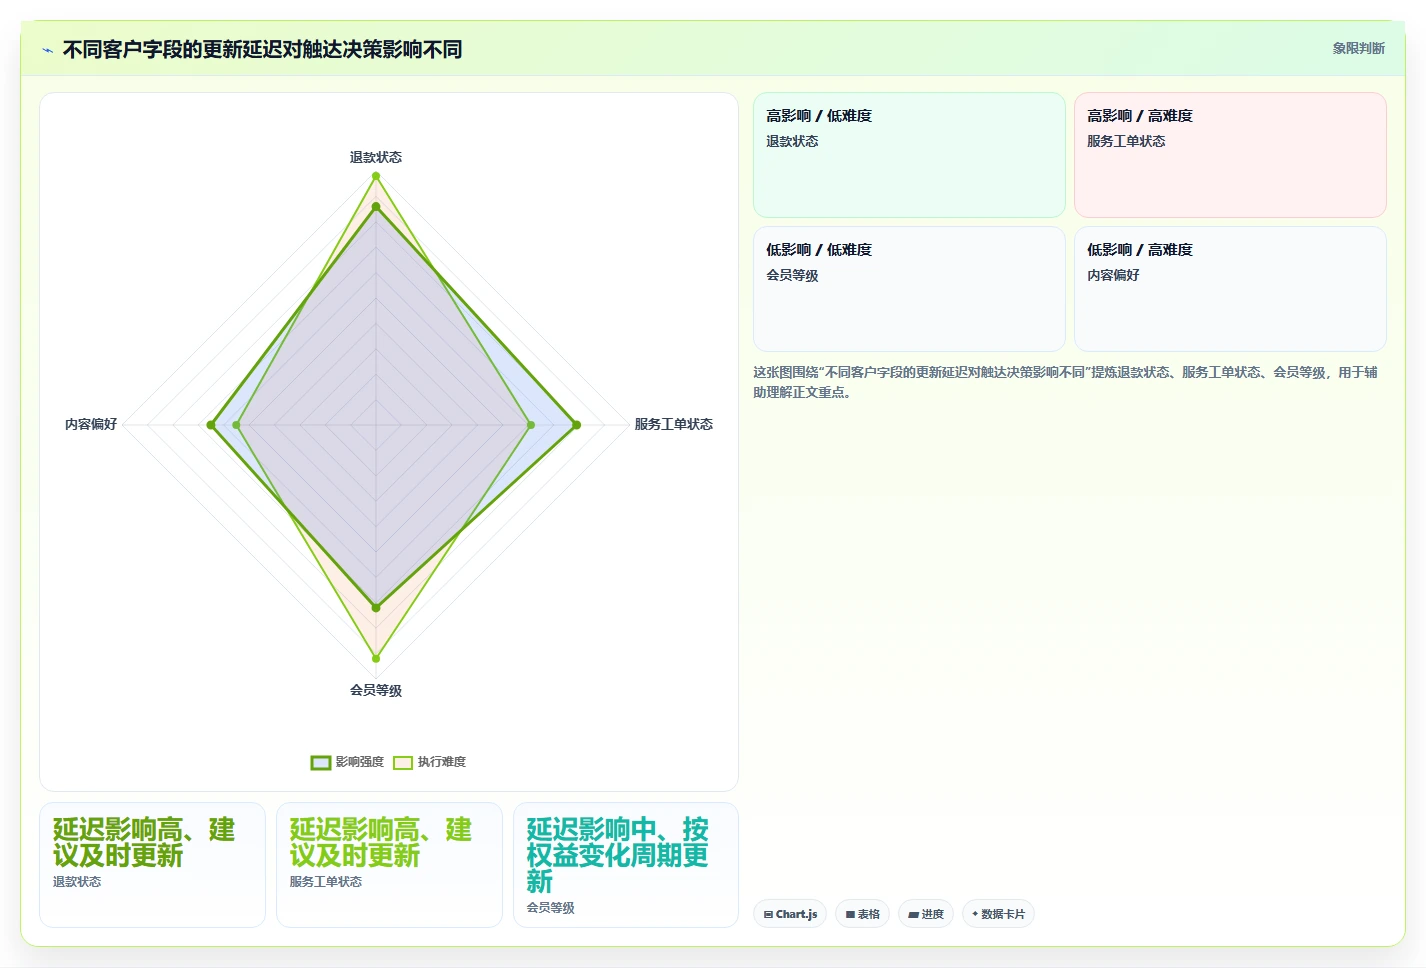The width and height of the screenshot is (1426, 968).
Task: Click the 象限判断 label in header
Action: click(1358, 48)
